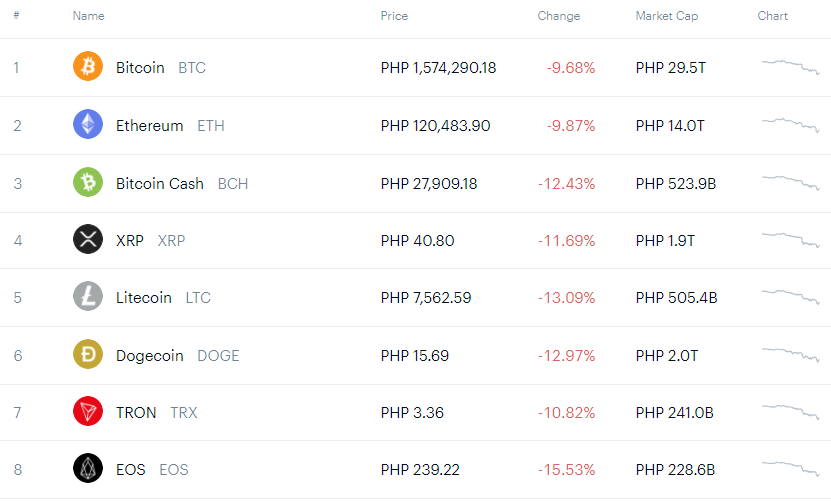The height and width of the screenshot is (501, 831).
Task: Click the green Bitcoin Cash icon
Action: pos(87,182)
